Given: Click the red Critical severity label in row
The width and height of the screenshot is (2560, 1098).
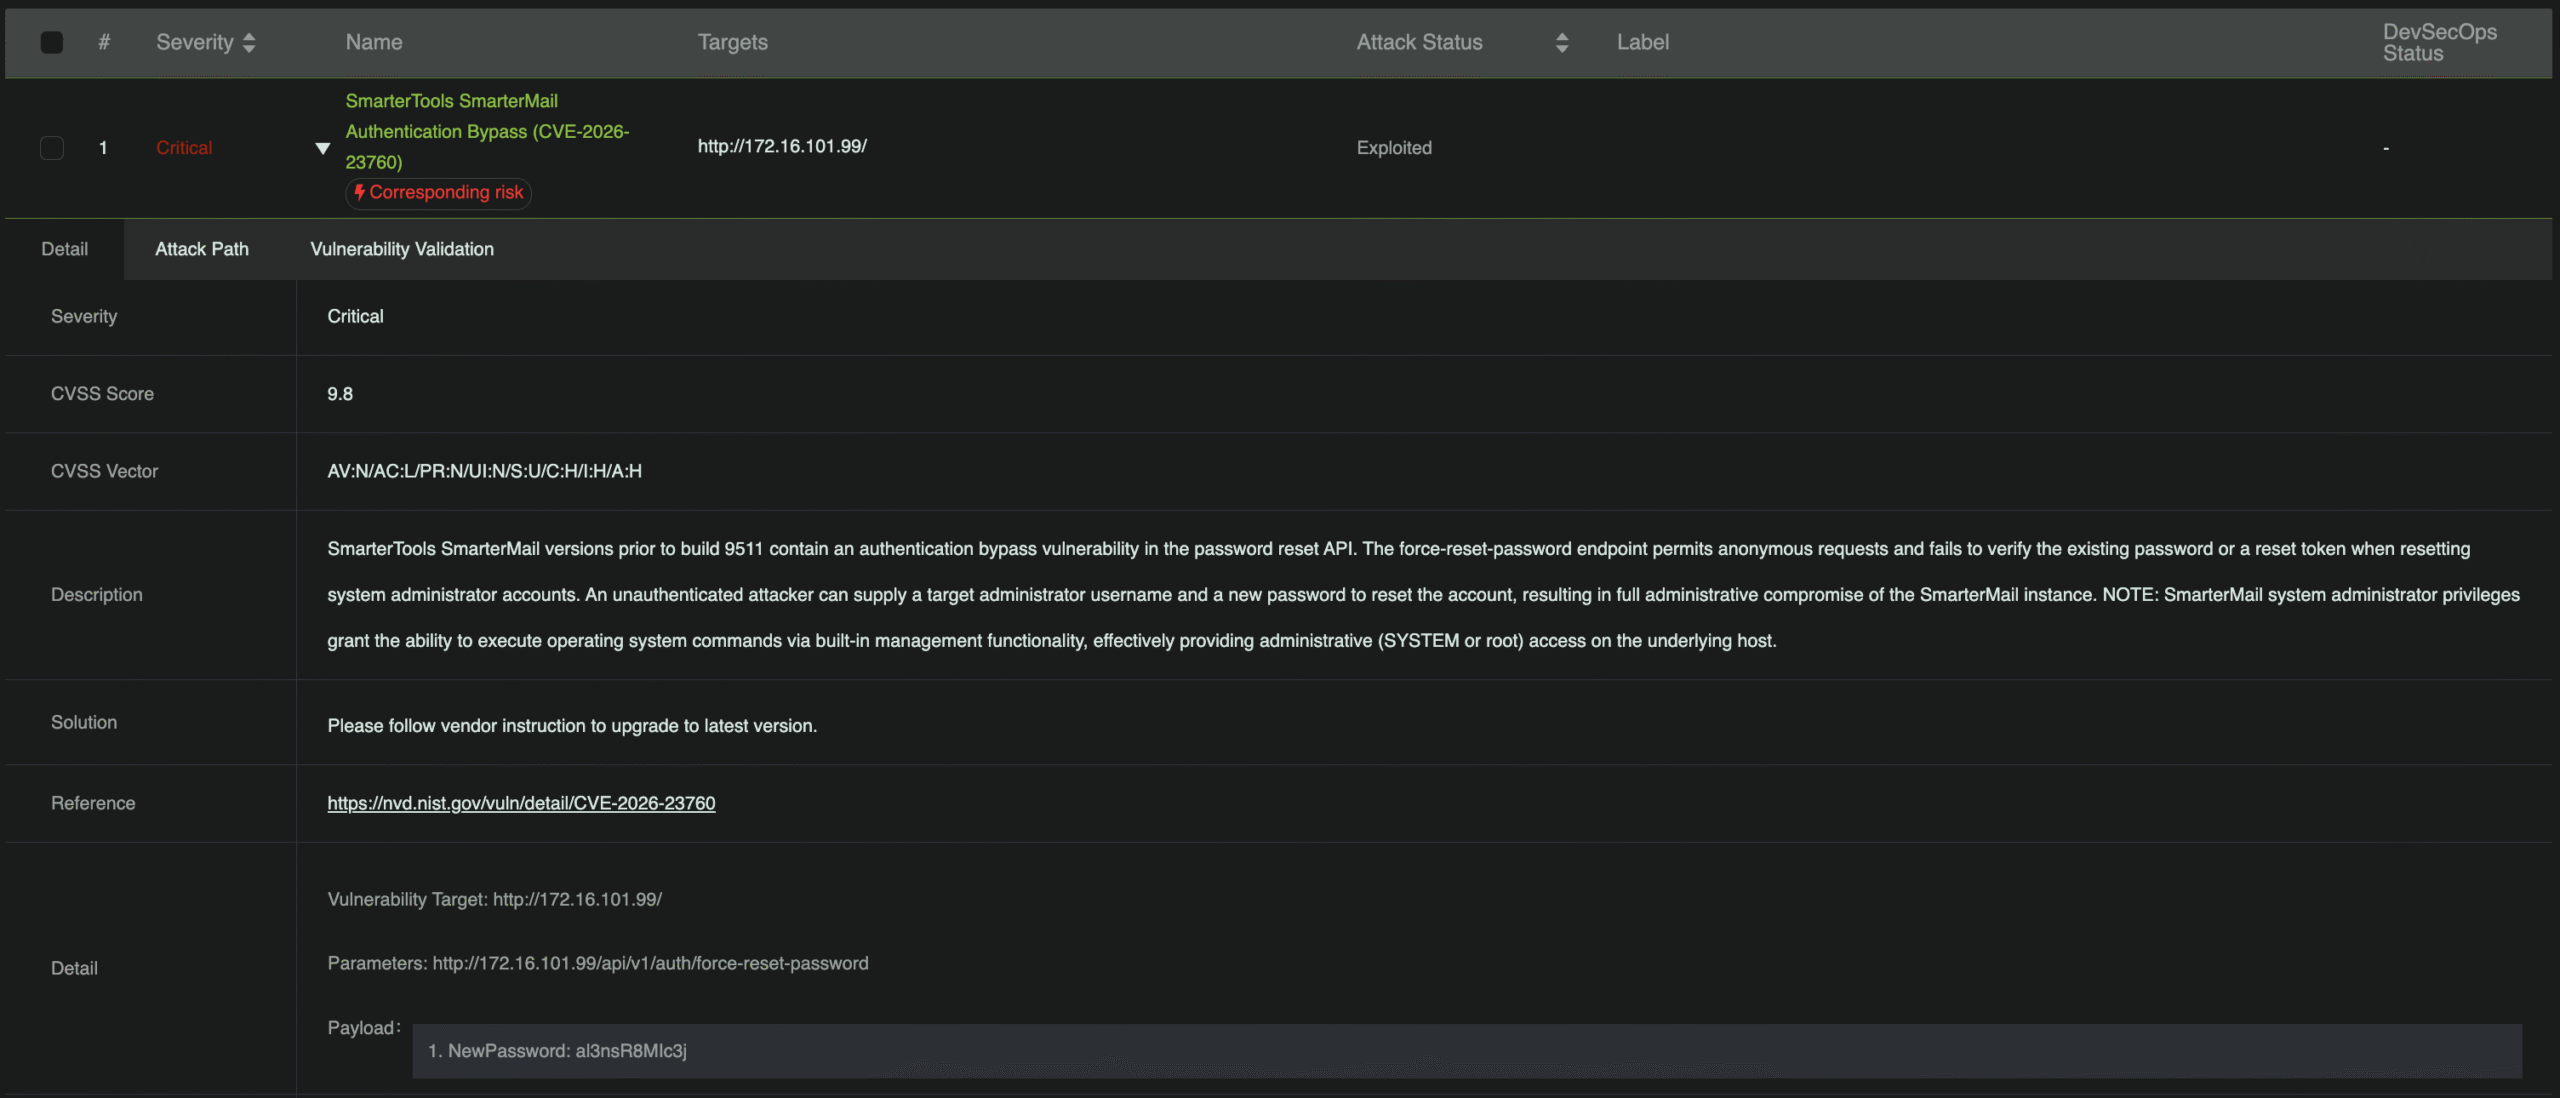Looking at the screenshot, I should 184,148.
